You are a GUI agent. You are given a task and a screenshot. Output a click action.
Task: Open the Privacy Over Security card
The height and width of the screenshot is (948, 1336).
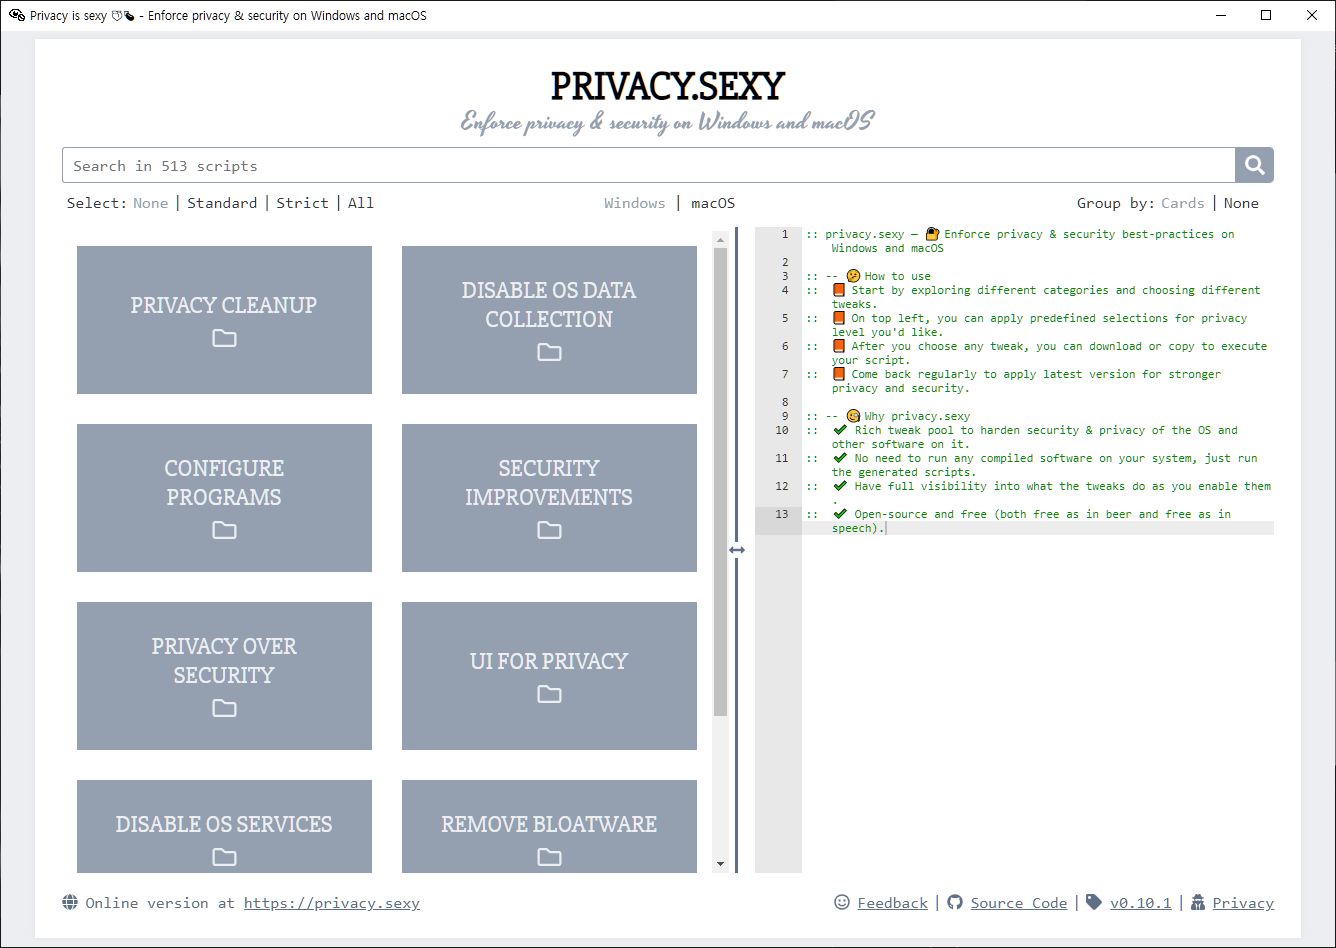(224, 676)
